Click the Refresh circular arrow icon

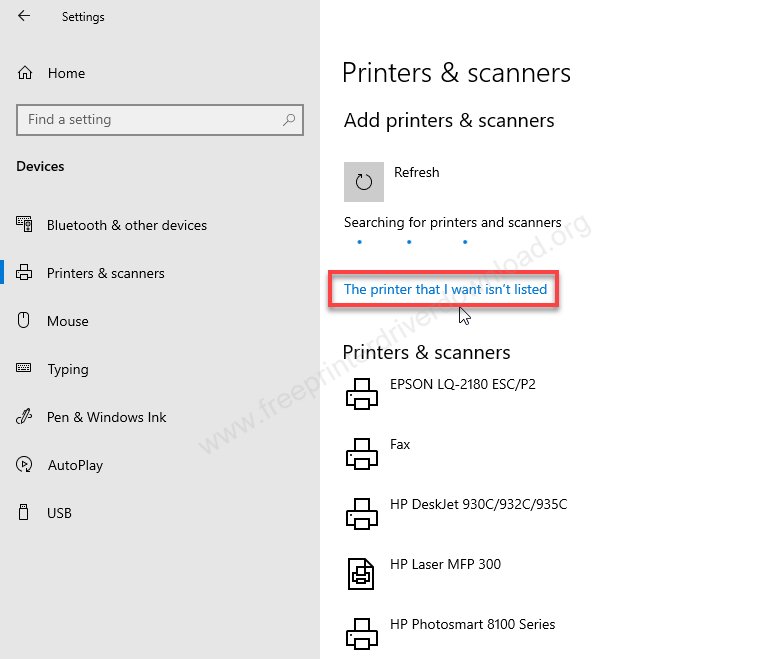[x=364, y=182]
